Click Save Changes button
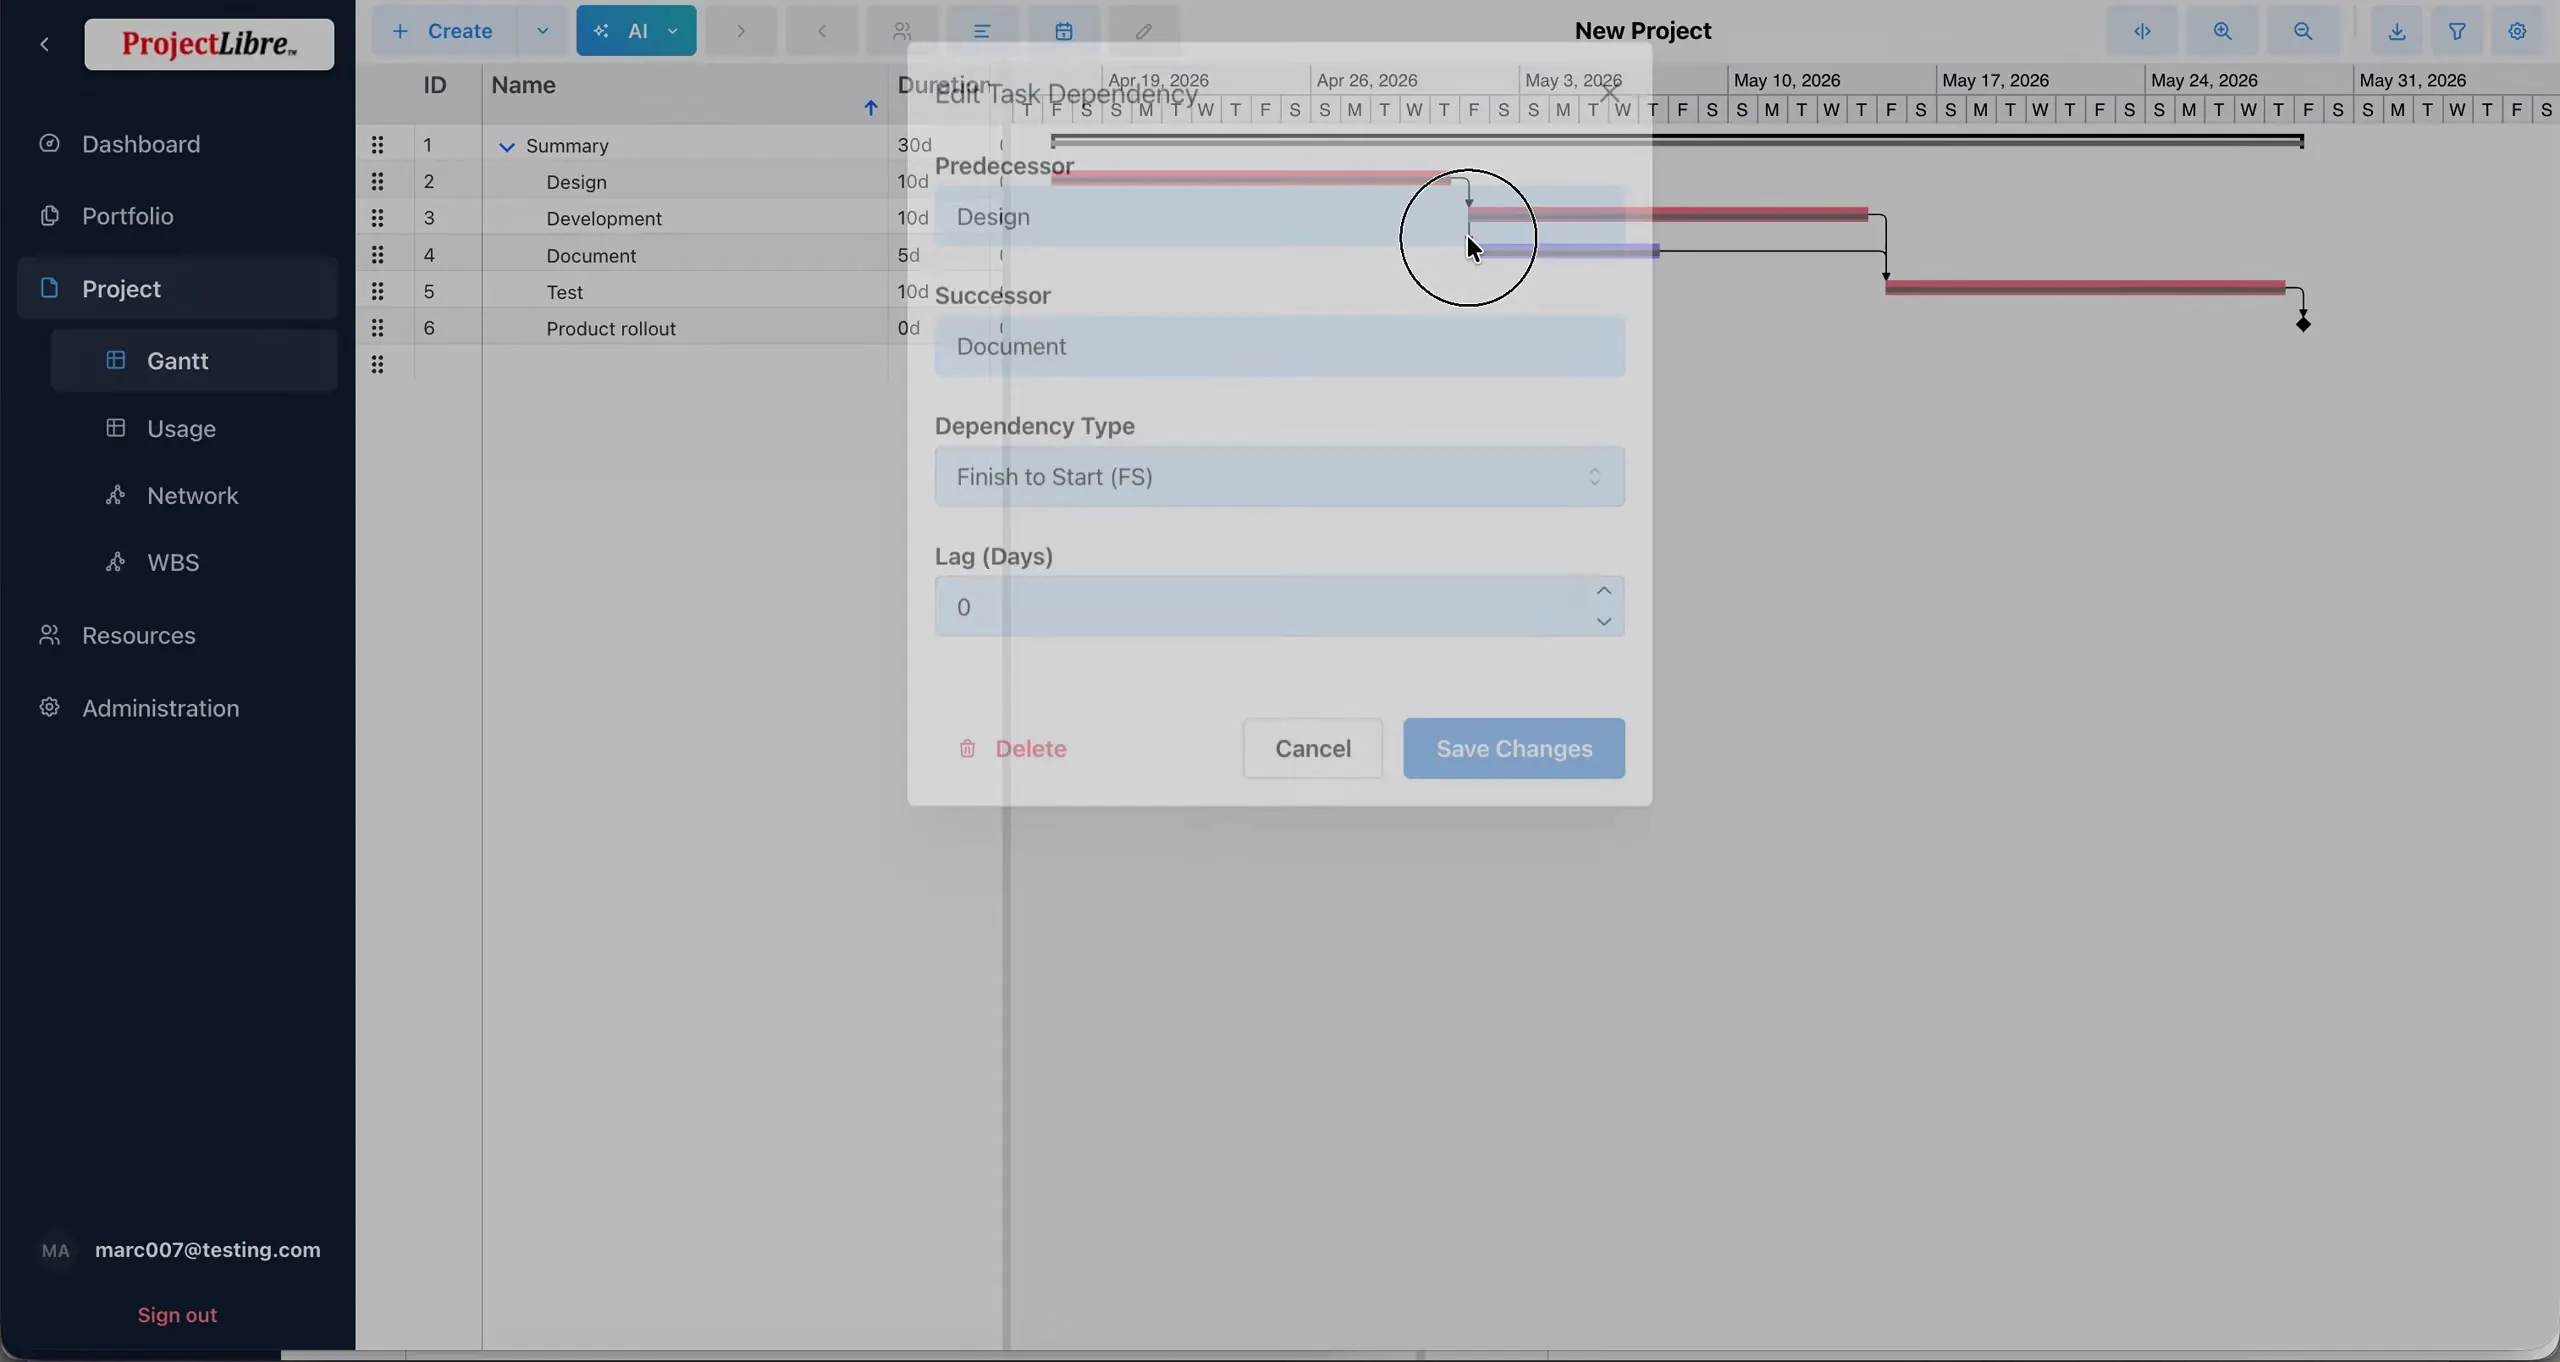Image resolution: width=2560 pixels, height=1362 pixels. click(1514, 749)
